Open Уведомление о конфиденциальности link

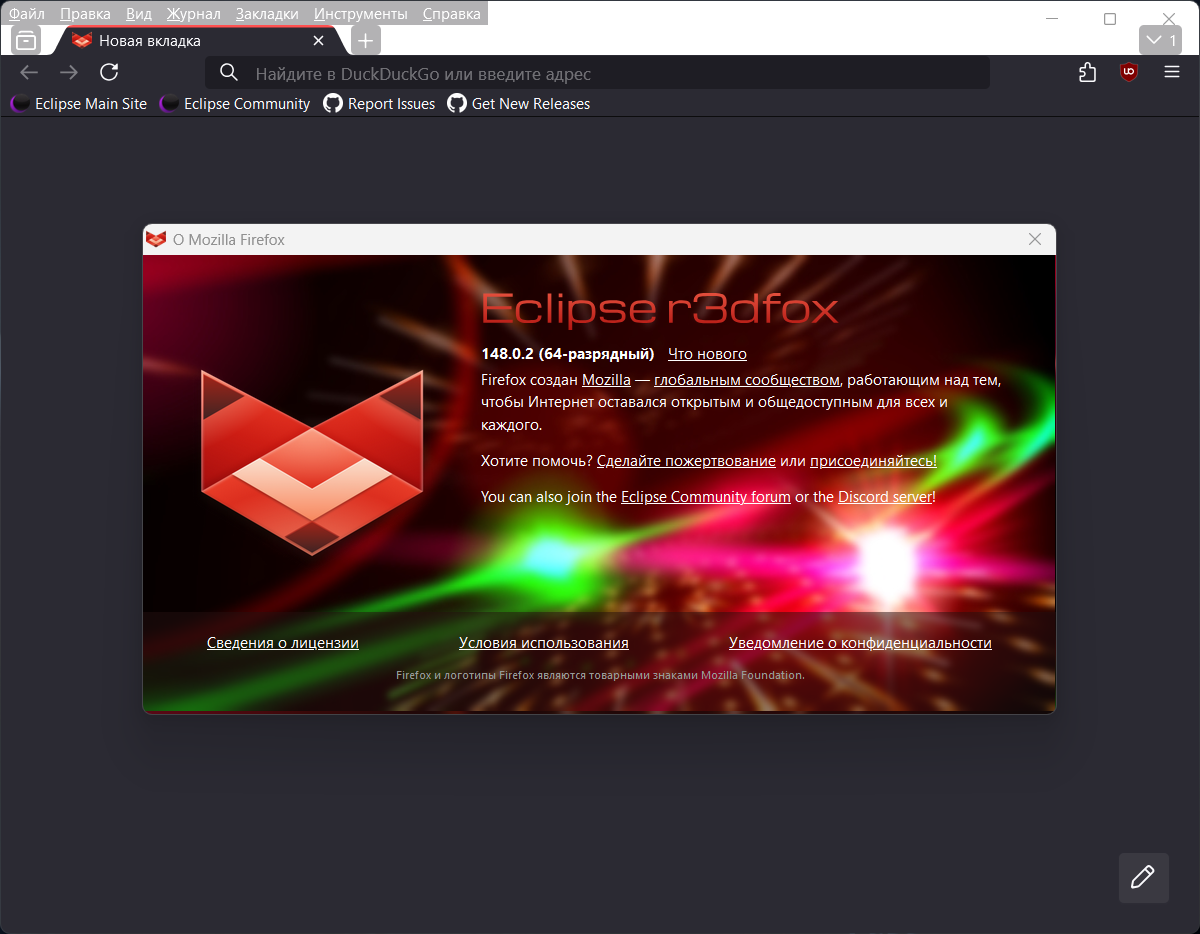[x=860, y=643]
